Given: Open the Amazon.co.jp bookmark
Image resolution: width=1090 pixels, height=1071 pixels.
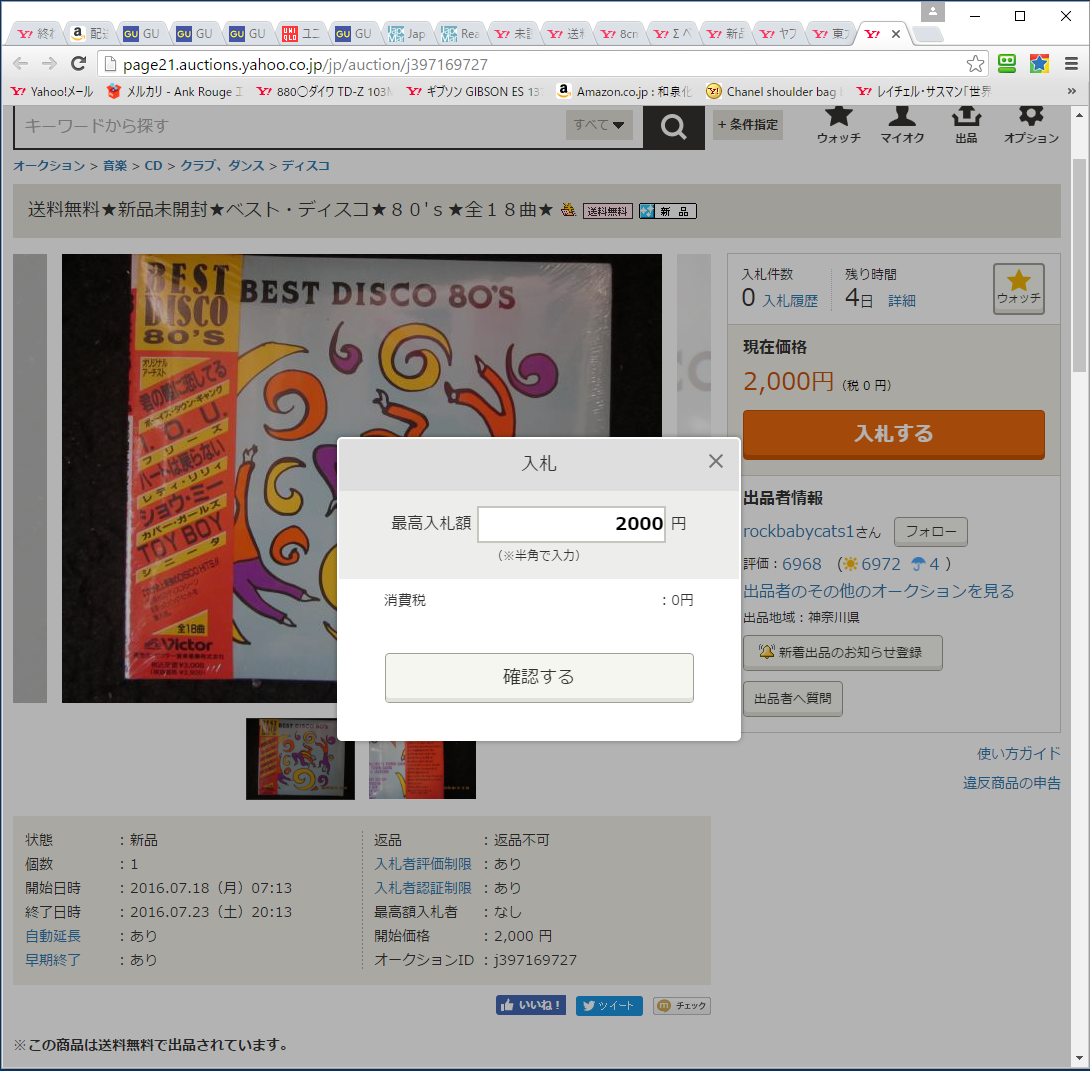Looking at the screenshot, I should click(x=624, y=91).
